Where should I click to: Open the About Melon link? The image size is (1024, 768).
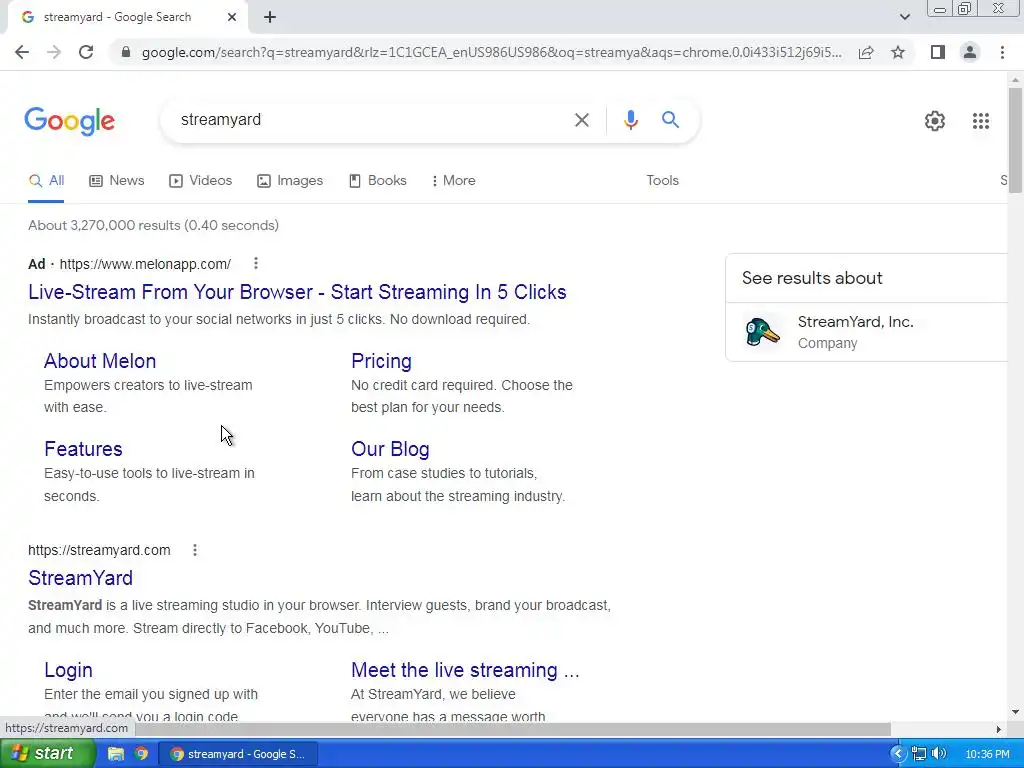click(100, 361)
